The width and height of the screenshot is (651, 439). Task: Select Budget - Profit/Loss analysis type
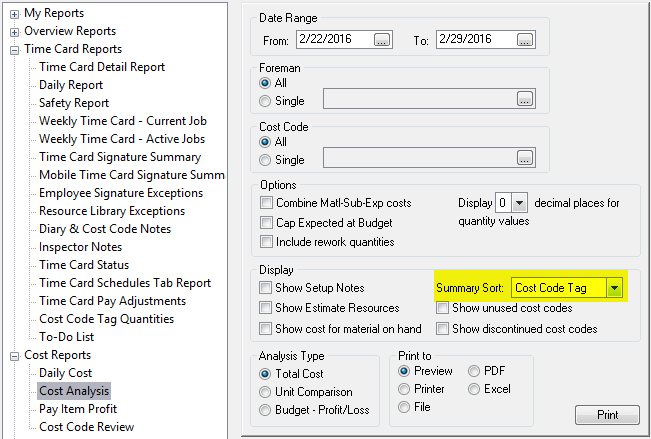tap(265, 410)
